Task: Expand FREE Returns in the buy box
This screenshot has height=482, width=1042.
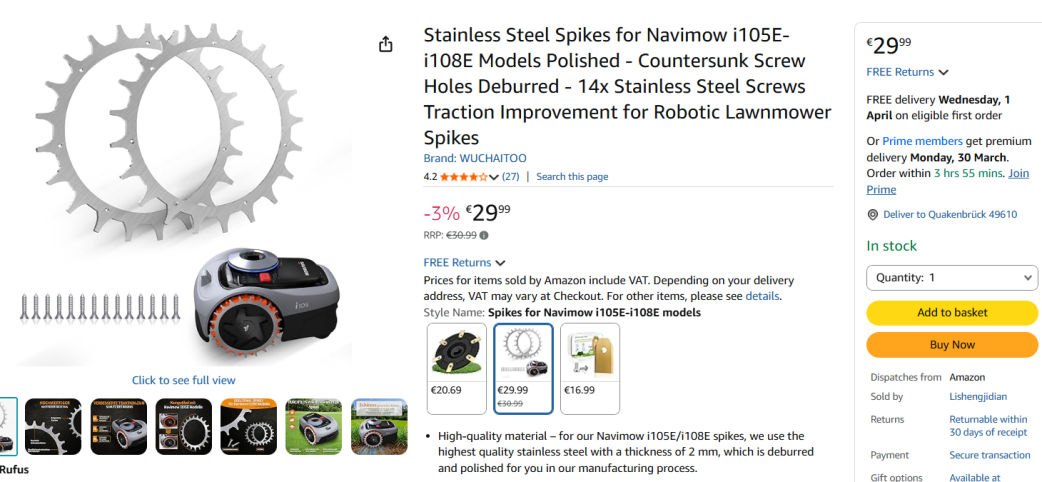Action: pos(907,72)
